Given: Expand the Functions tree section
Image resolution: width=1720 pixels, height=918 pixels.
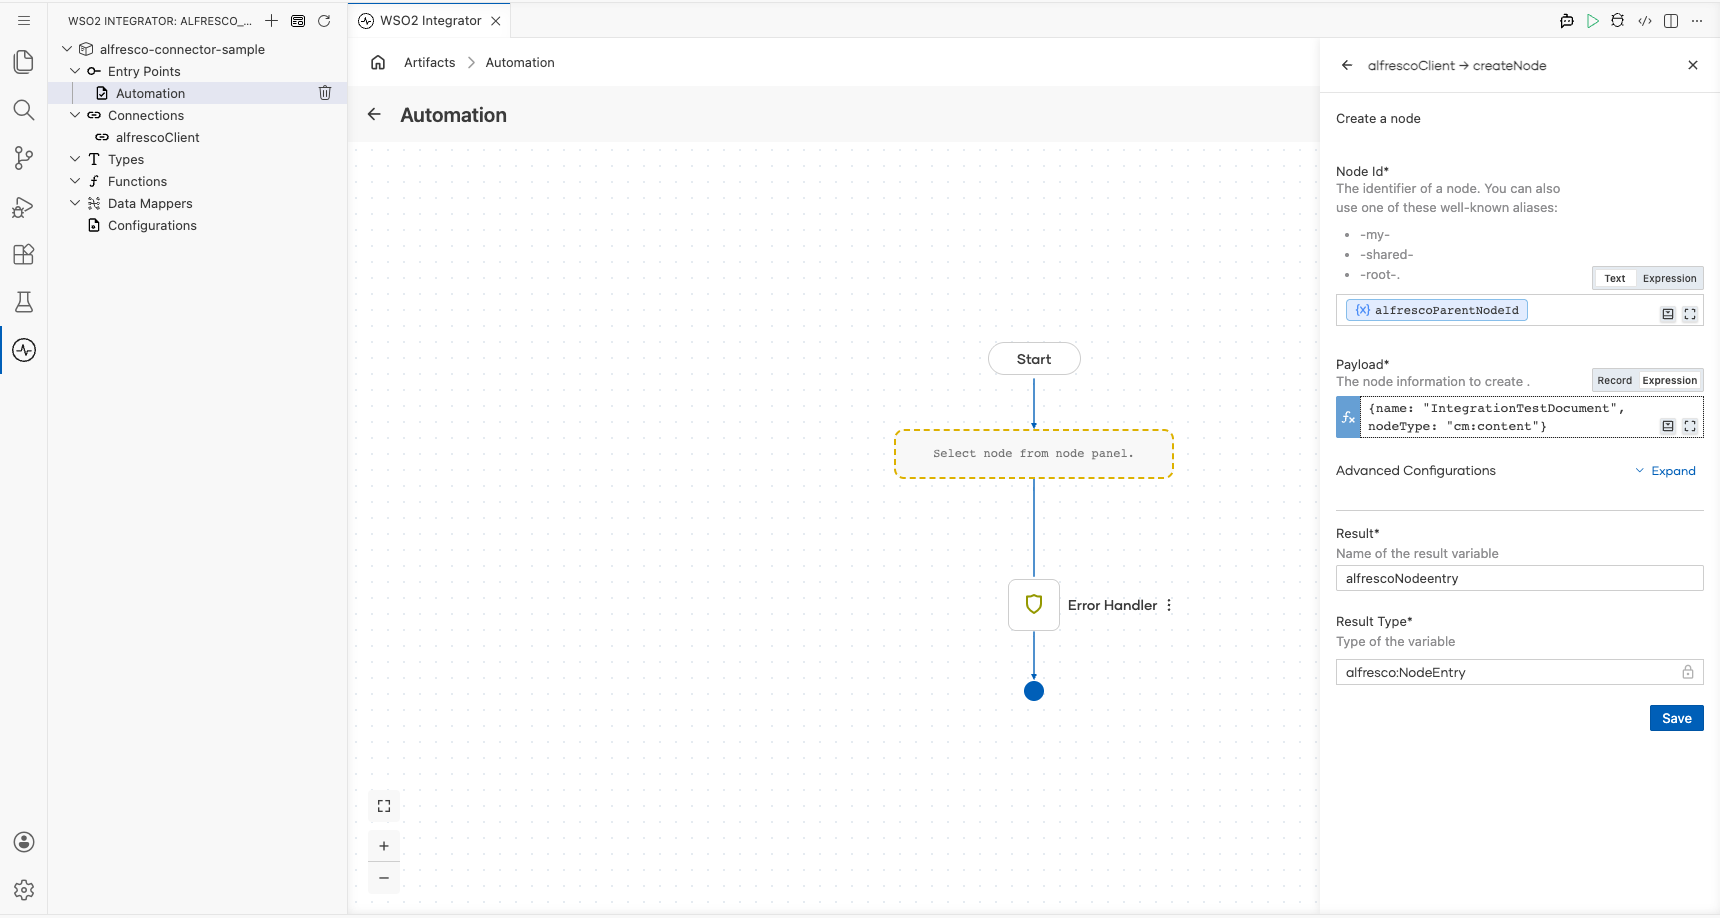Looking at the screenshot, I should click(75, 181).
